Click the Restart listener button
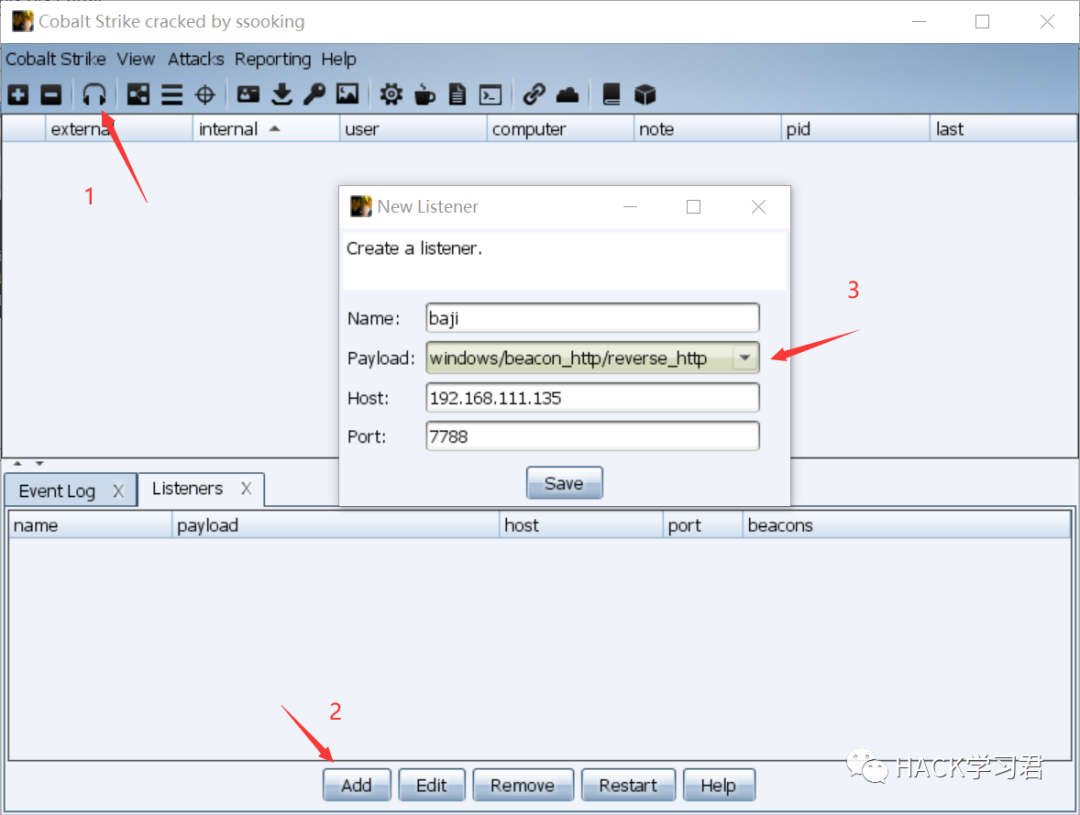This screenshot has width=1080, height=815. (x=628, y=785)
